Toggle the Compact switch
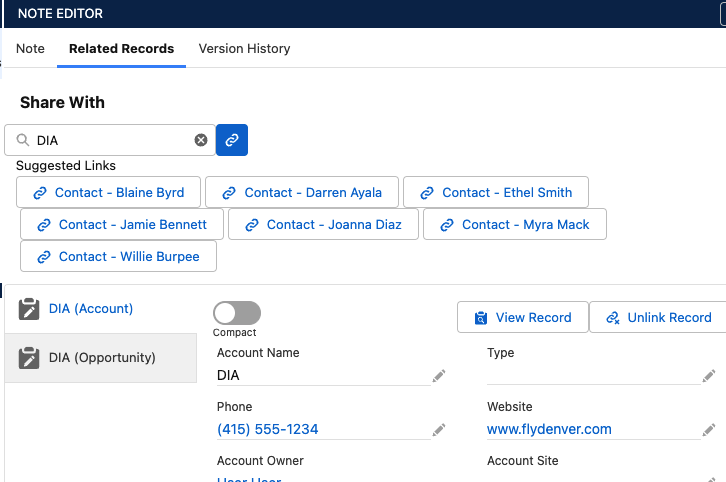726x482 pixels. point(237,313)
